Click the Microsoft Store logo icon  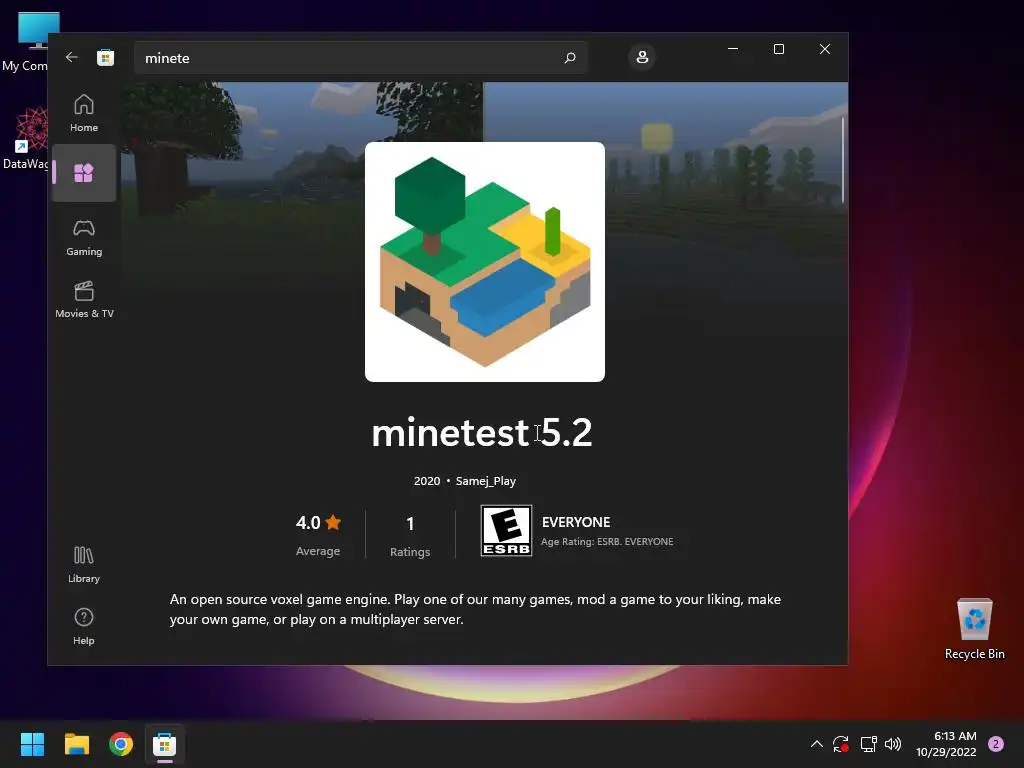[106, 57]
